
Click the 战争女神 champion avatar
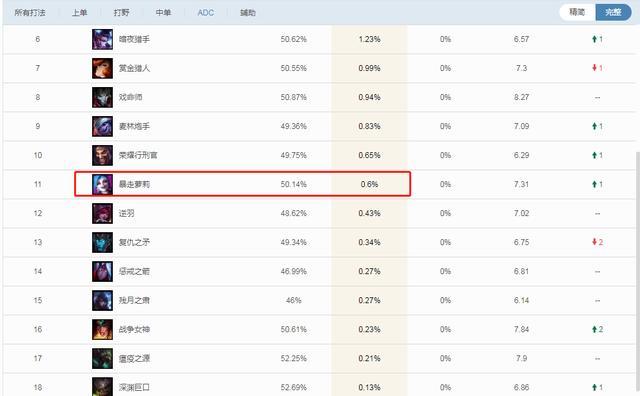[102, 329]
